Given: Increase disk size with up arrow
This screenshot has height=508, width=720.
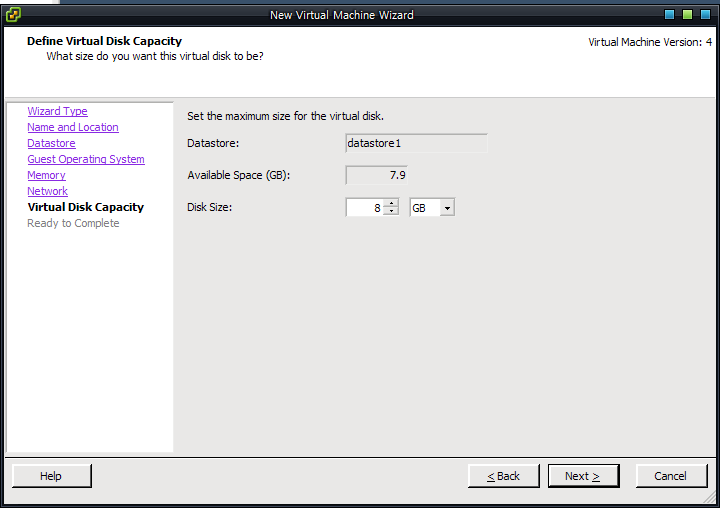Looking at the screenshot, I should [391, 203].
